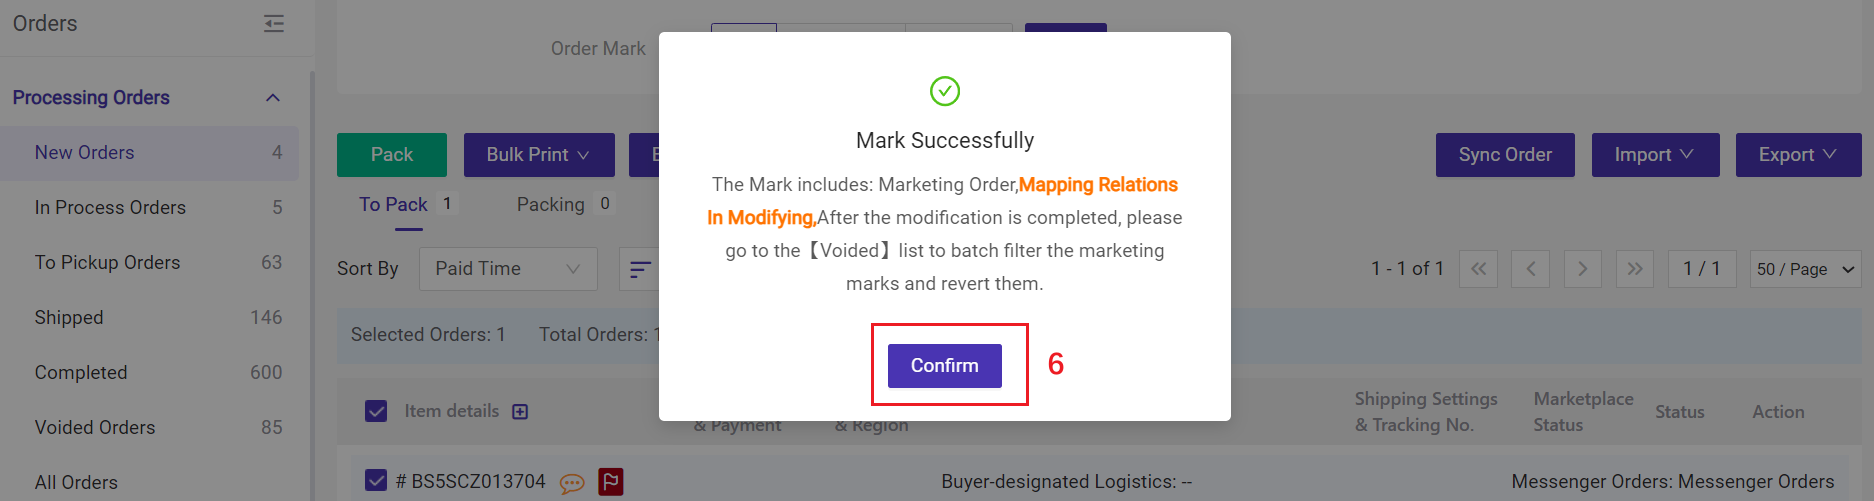Open the 50 / Page size dropdown
The width and height of the screenshot is (1874, 501).
coord(1806,269)
